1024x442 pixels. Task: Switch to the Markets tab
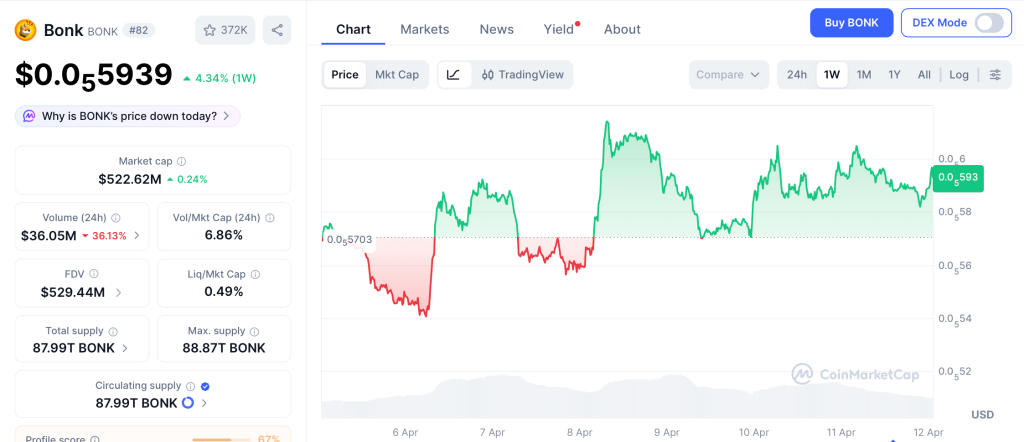(x=424, y=29)
